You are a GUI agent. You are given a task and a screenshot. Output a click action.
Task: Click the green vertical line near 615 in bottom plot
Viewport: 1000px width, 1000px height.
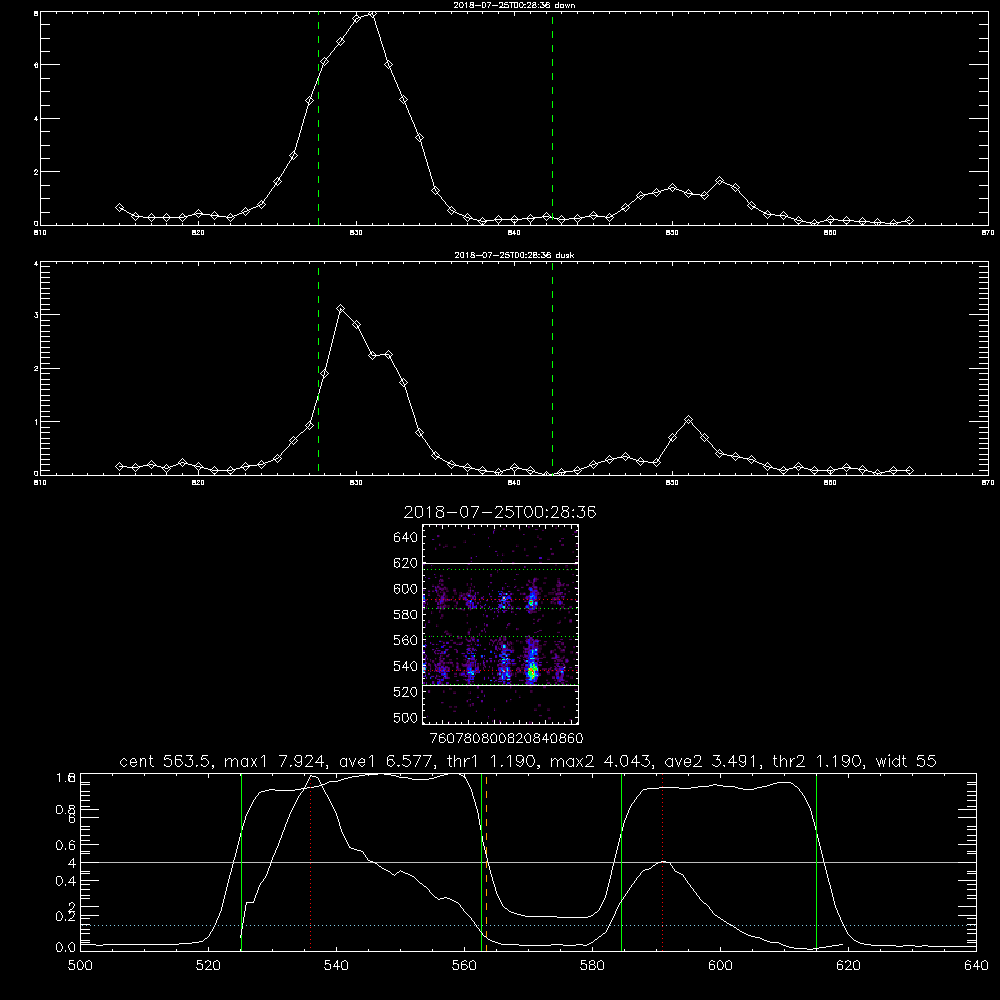coord(816,862)
